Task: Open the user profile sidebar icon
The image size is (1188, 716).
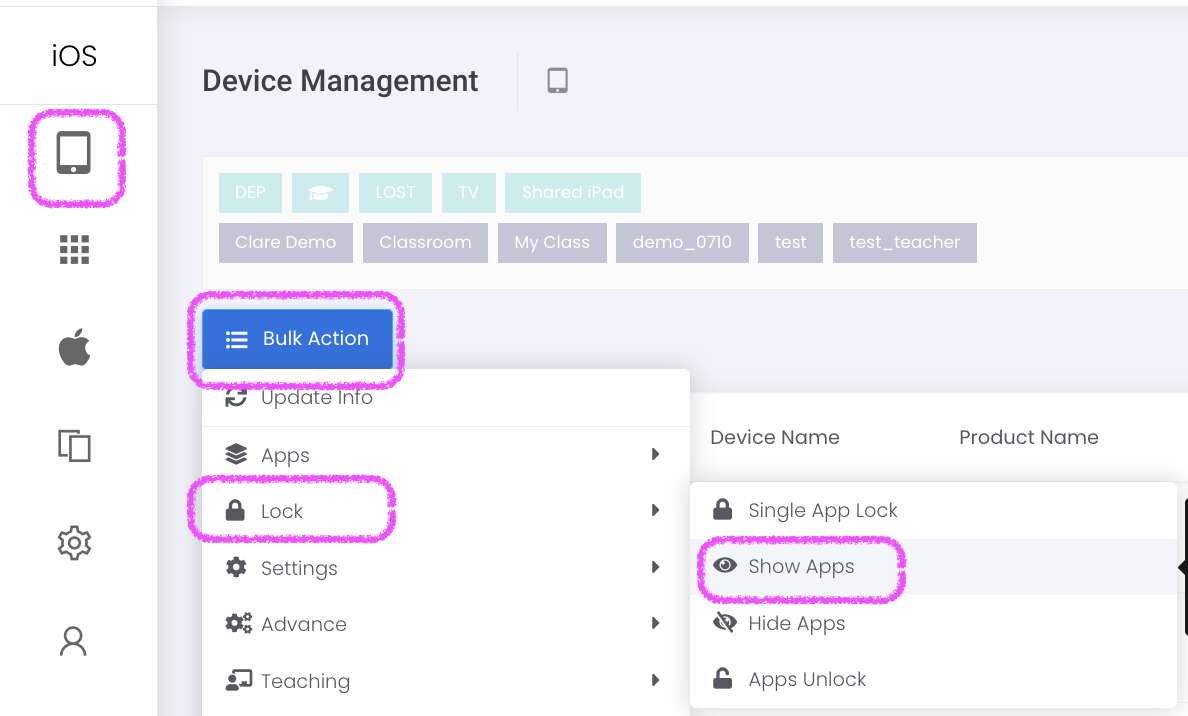Action: (73, 641)
